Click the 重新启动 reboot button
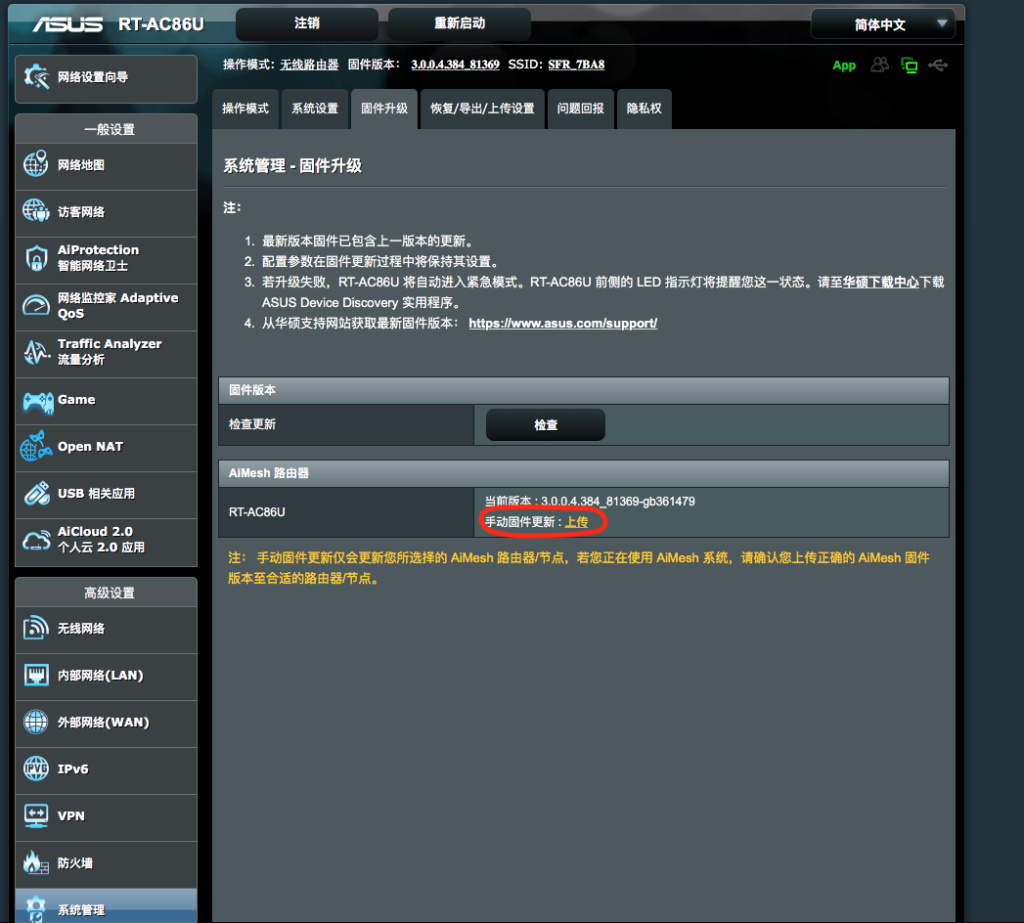 pyautogui.click(x=459, y=24)
